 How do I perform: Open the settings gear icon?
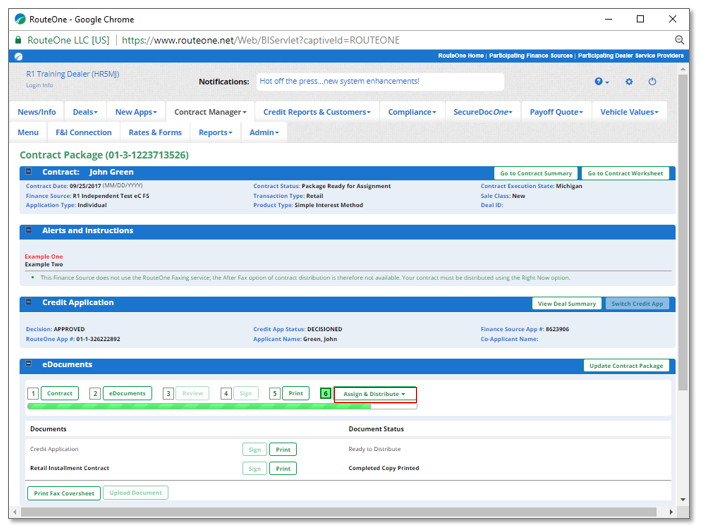(x=629, y=81)
